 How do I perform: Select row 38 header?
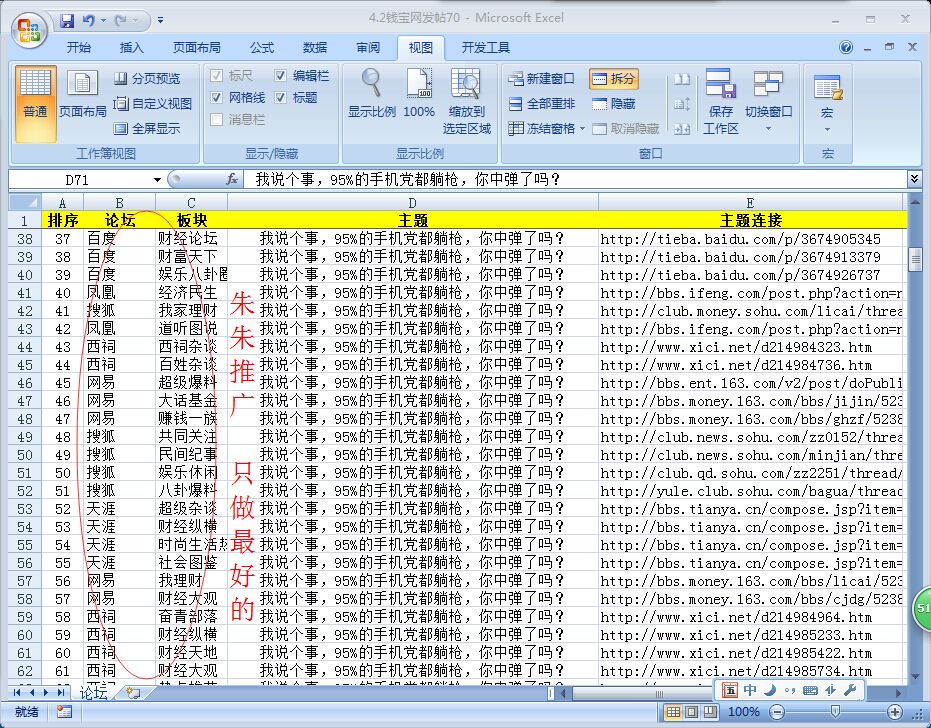click(x=25, y=239)
